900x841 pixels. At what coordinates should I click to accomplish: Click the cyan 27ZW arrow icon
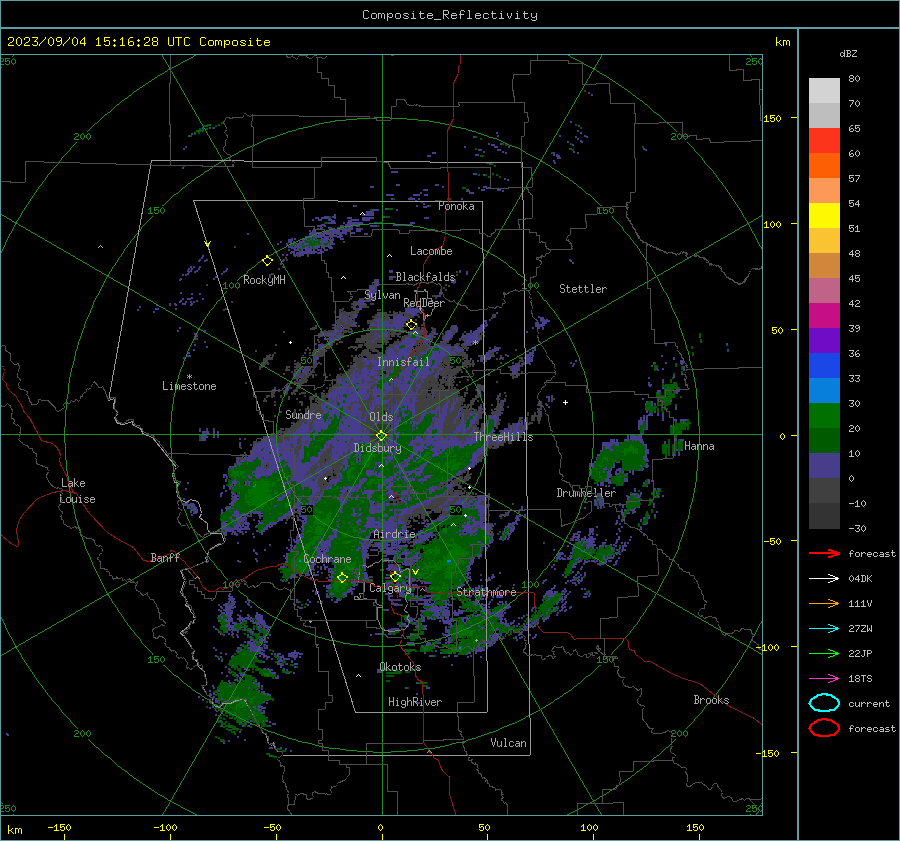click(824, 629)
